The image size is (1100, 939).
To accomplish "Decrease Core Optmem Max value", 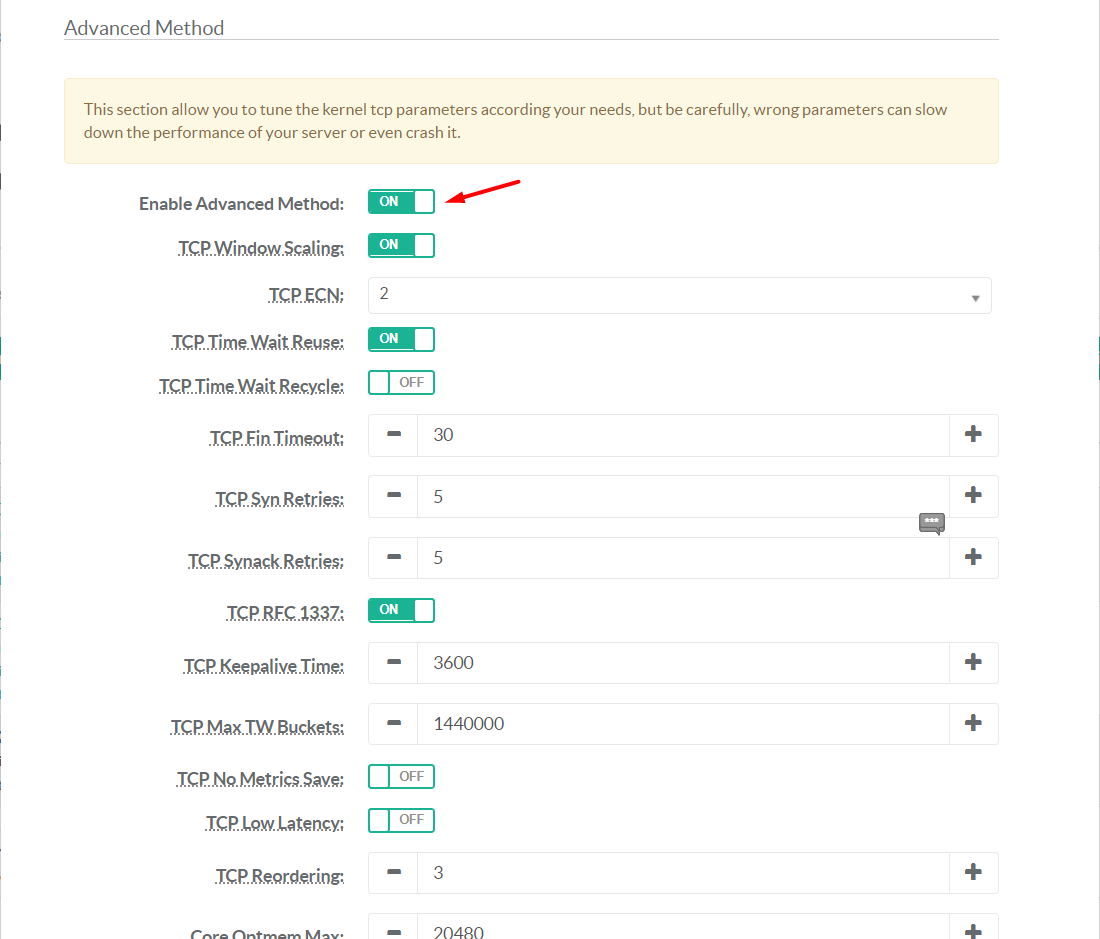I will [393, 930].
